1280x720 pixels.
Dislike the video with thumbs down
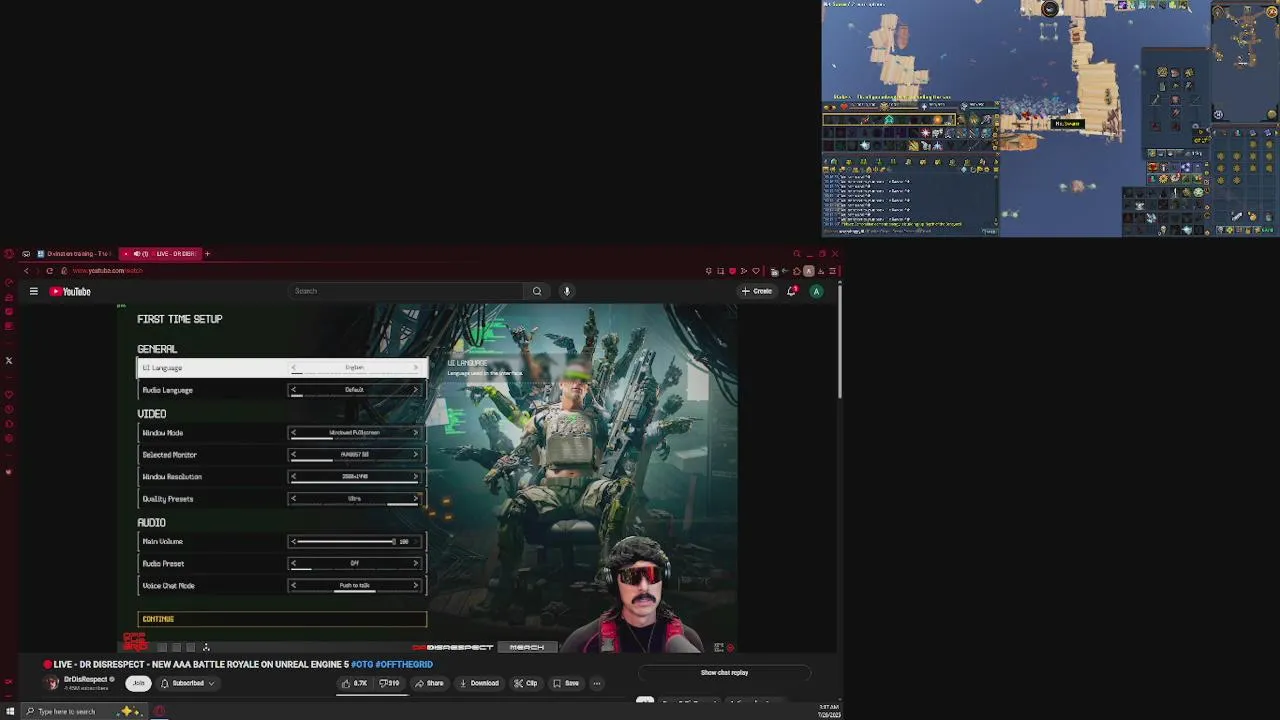(x=390, y=683)
